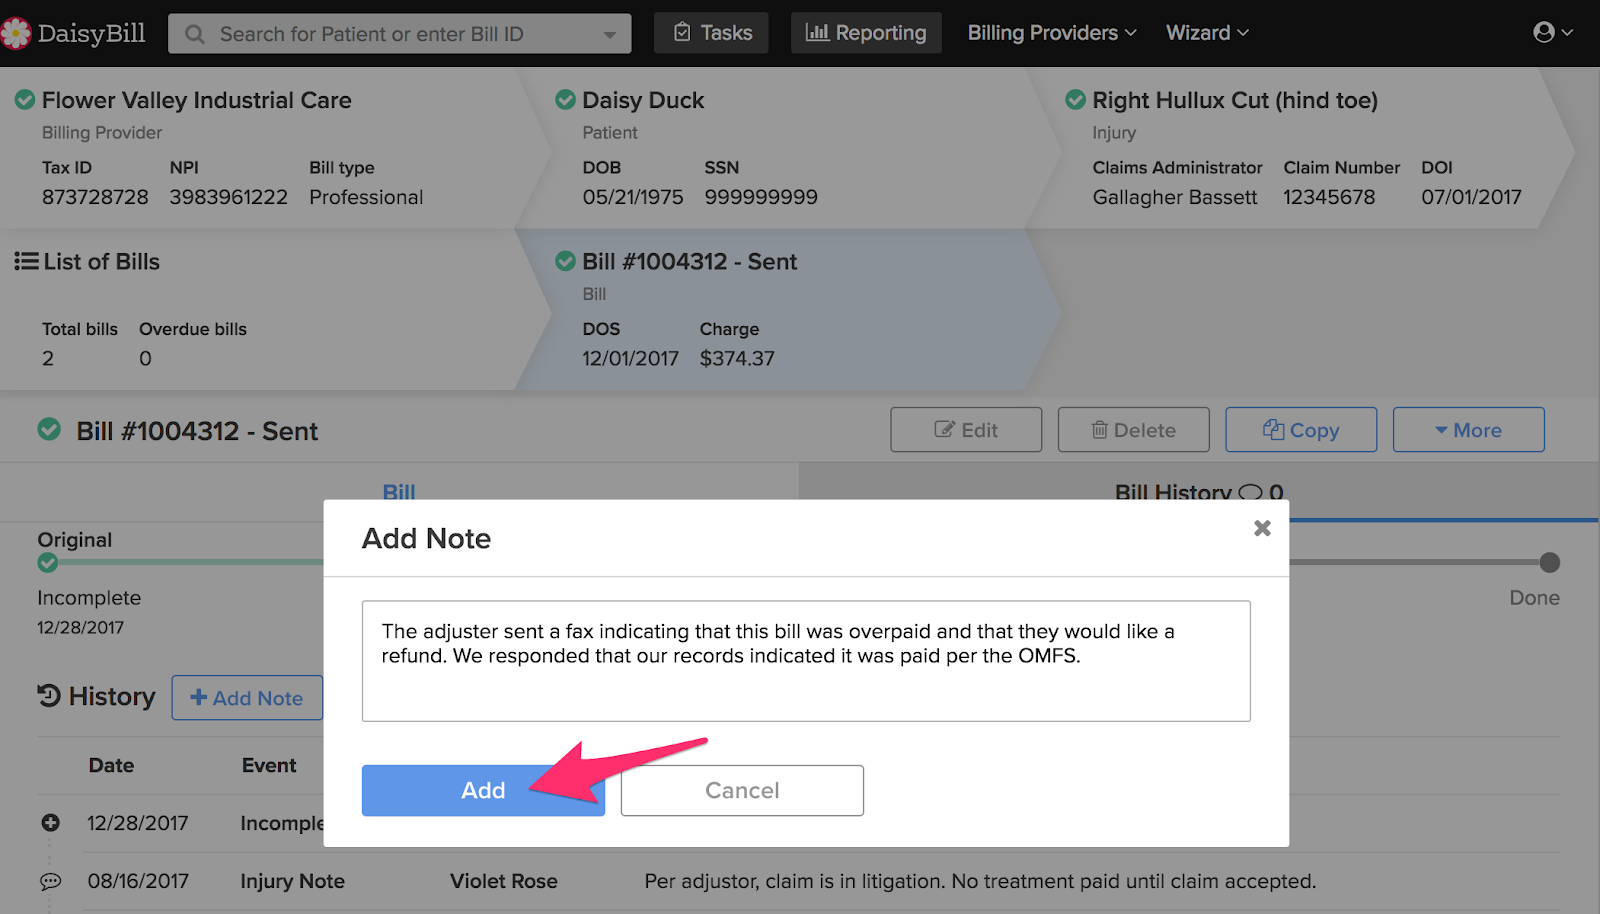Open the Tasks page

(711, 33)
